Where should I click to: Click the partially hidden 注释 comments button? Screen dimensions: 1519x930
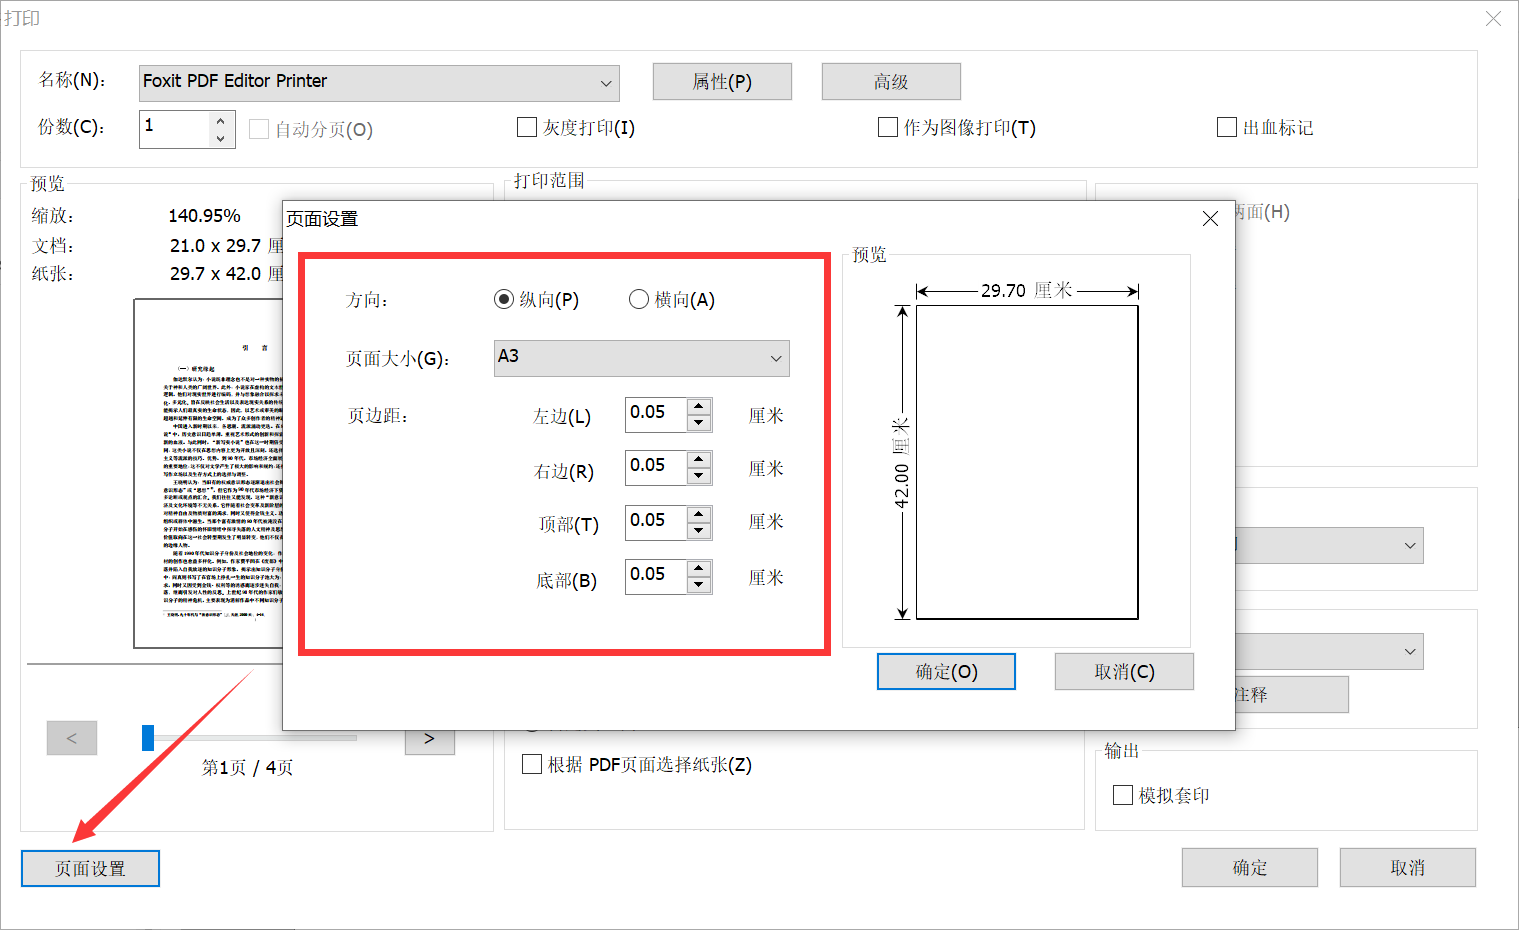point(1292,695)
